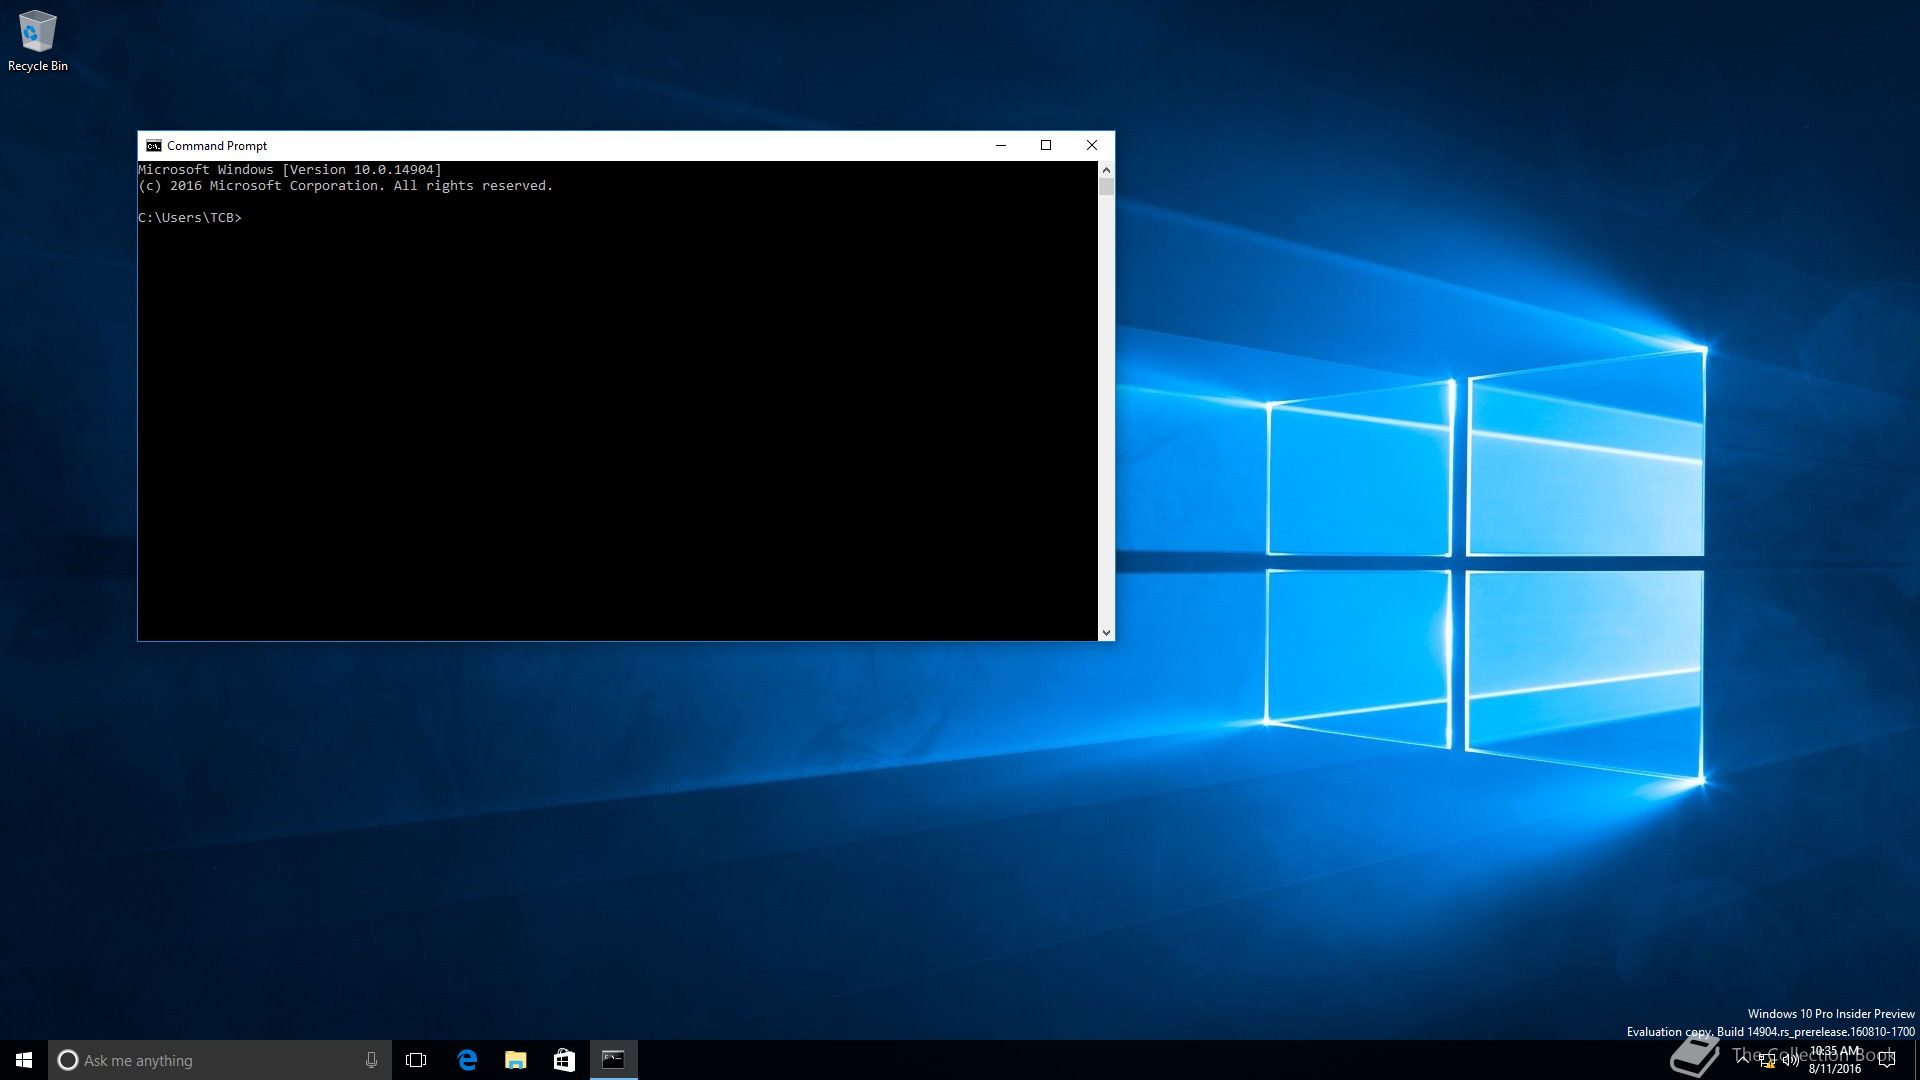Click the Cortana circle icon
This screenshot has height=1080, width=1920.
pos(68,1060)
